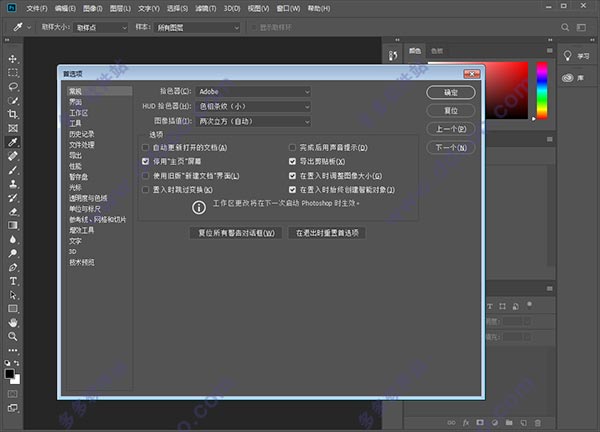Select the Eyedropper tool in the toolbox
This screenshot has width=600, height=432.
coord(13,142)
